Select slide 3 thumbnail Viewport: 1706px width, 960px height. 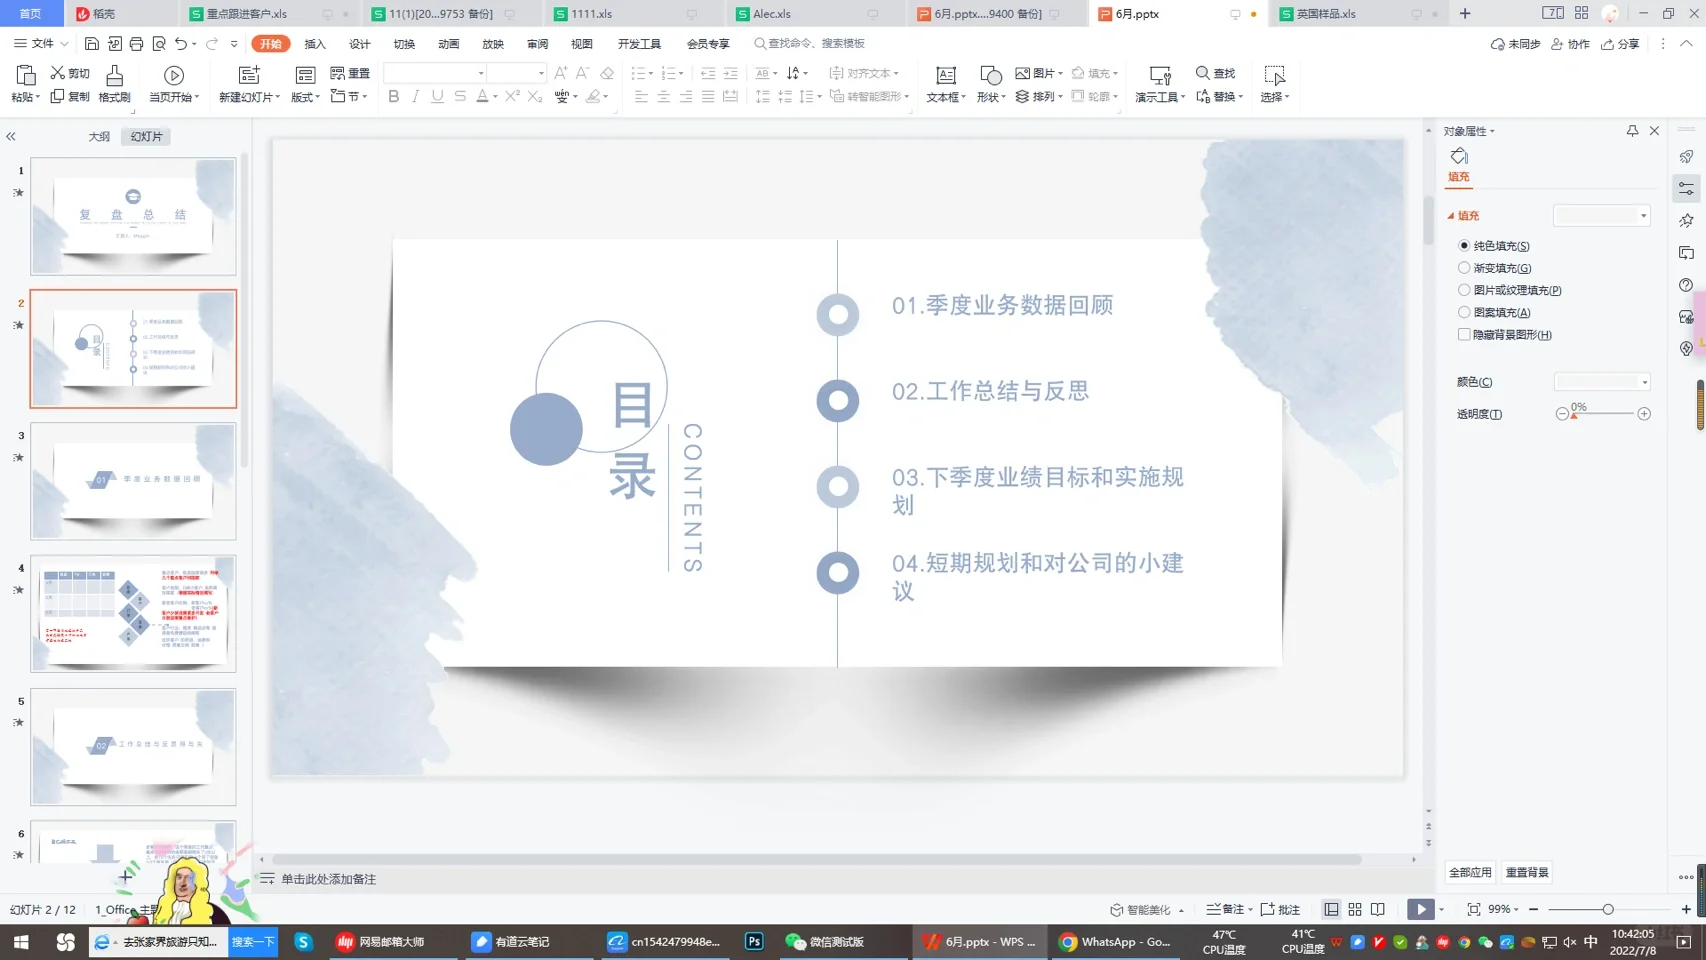tap(133, 481)
